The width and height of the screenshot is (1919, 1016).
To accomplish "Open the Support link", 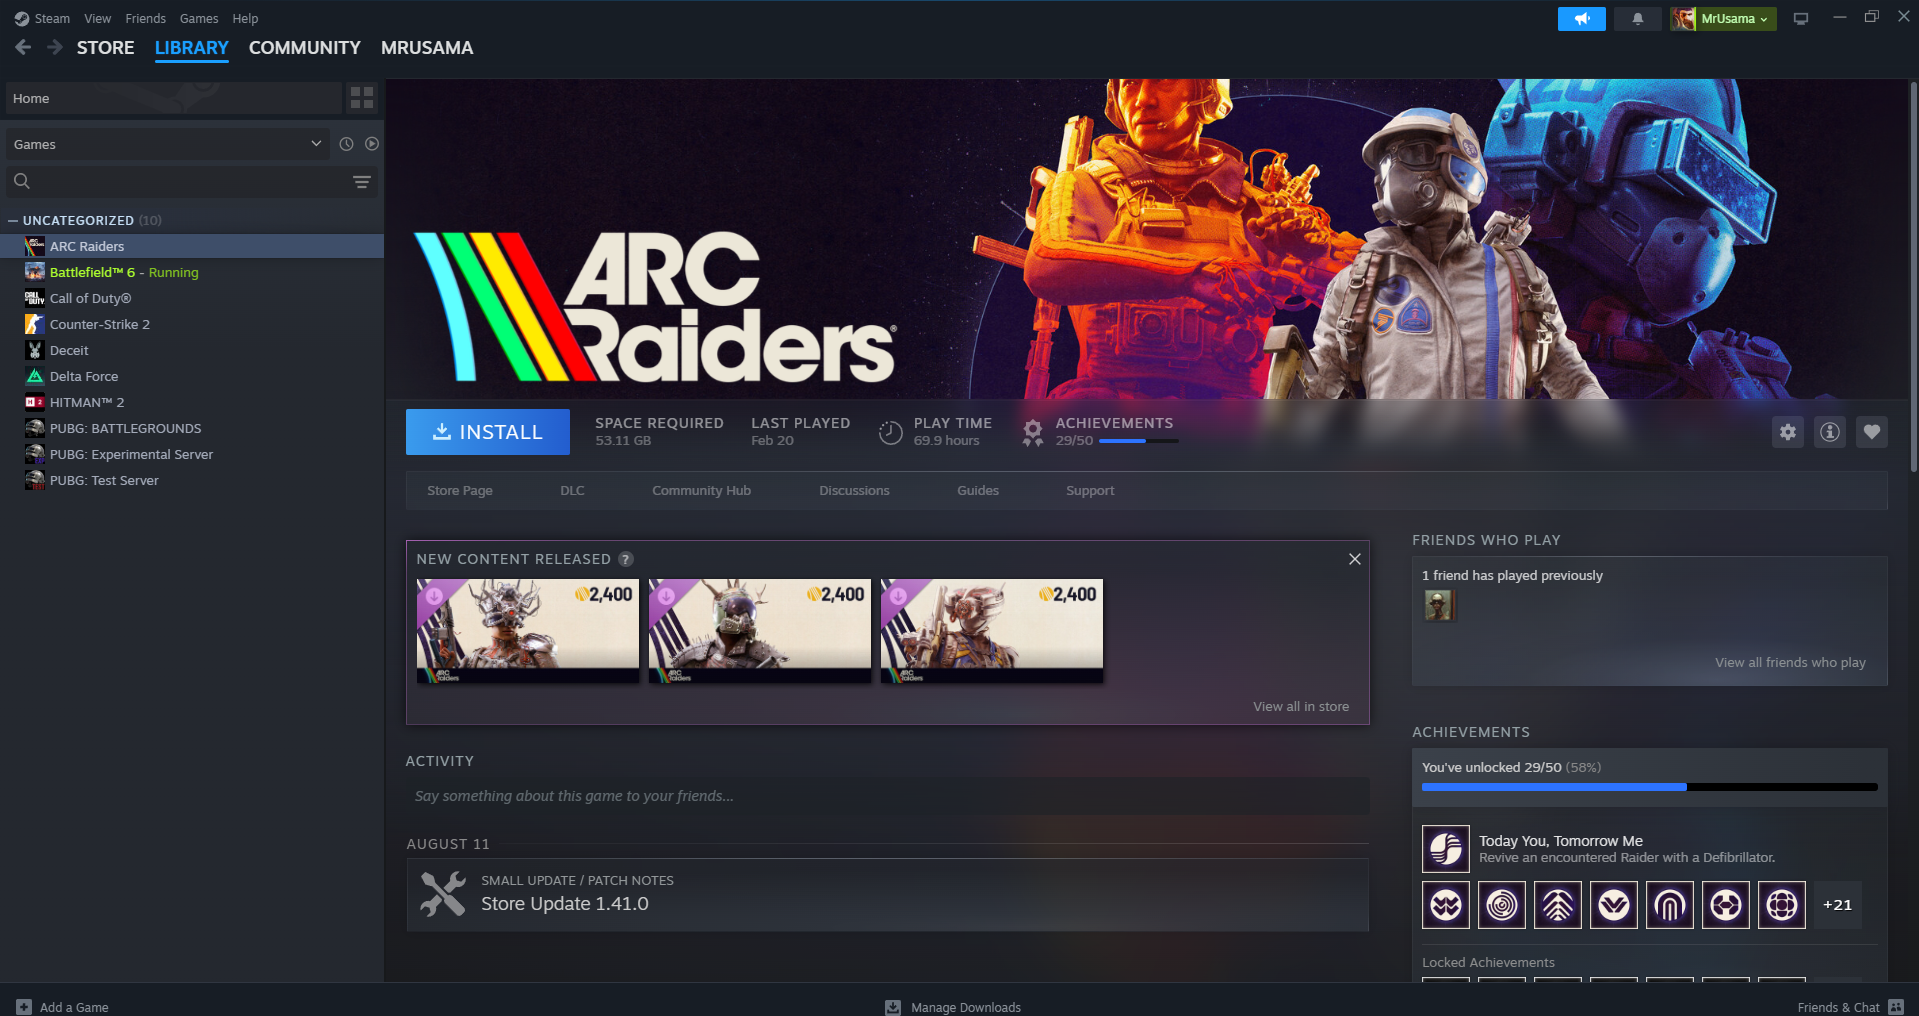I will [x=1090, y=490].
